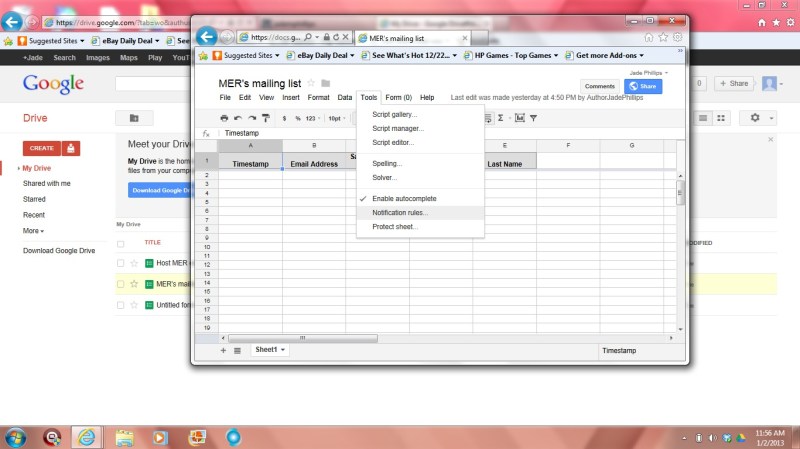Click the undo arrow in the toolbar

[238, 118]
